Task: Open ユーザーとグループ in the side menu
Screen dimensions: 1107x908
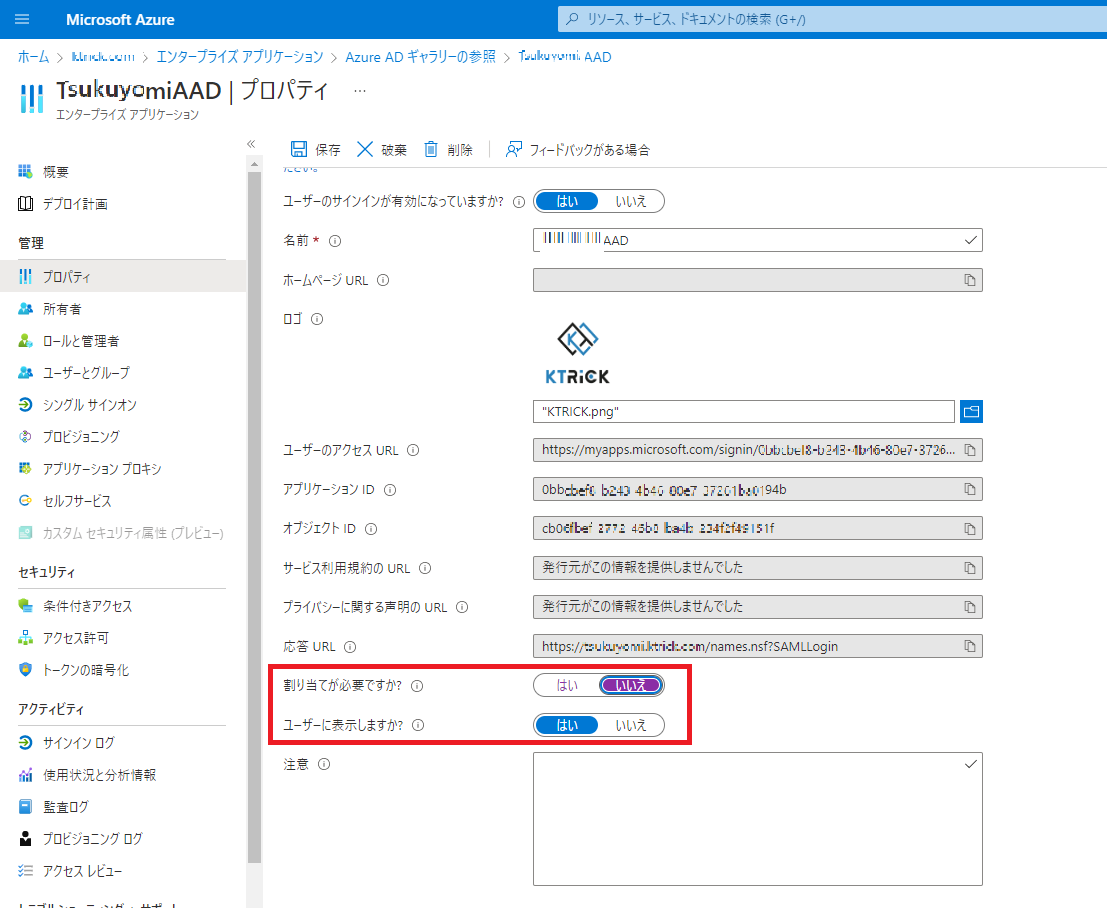Action: point(122,373)
